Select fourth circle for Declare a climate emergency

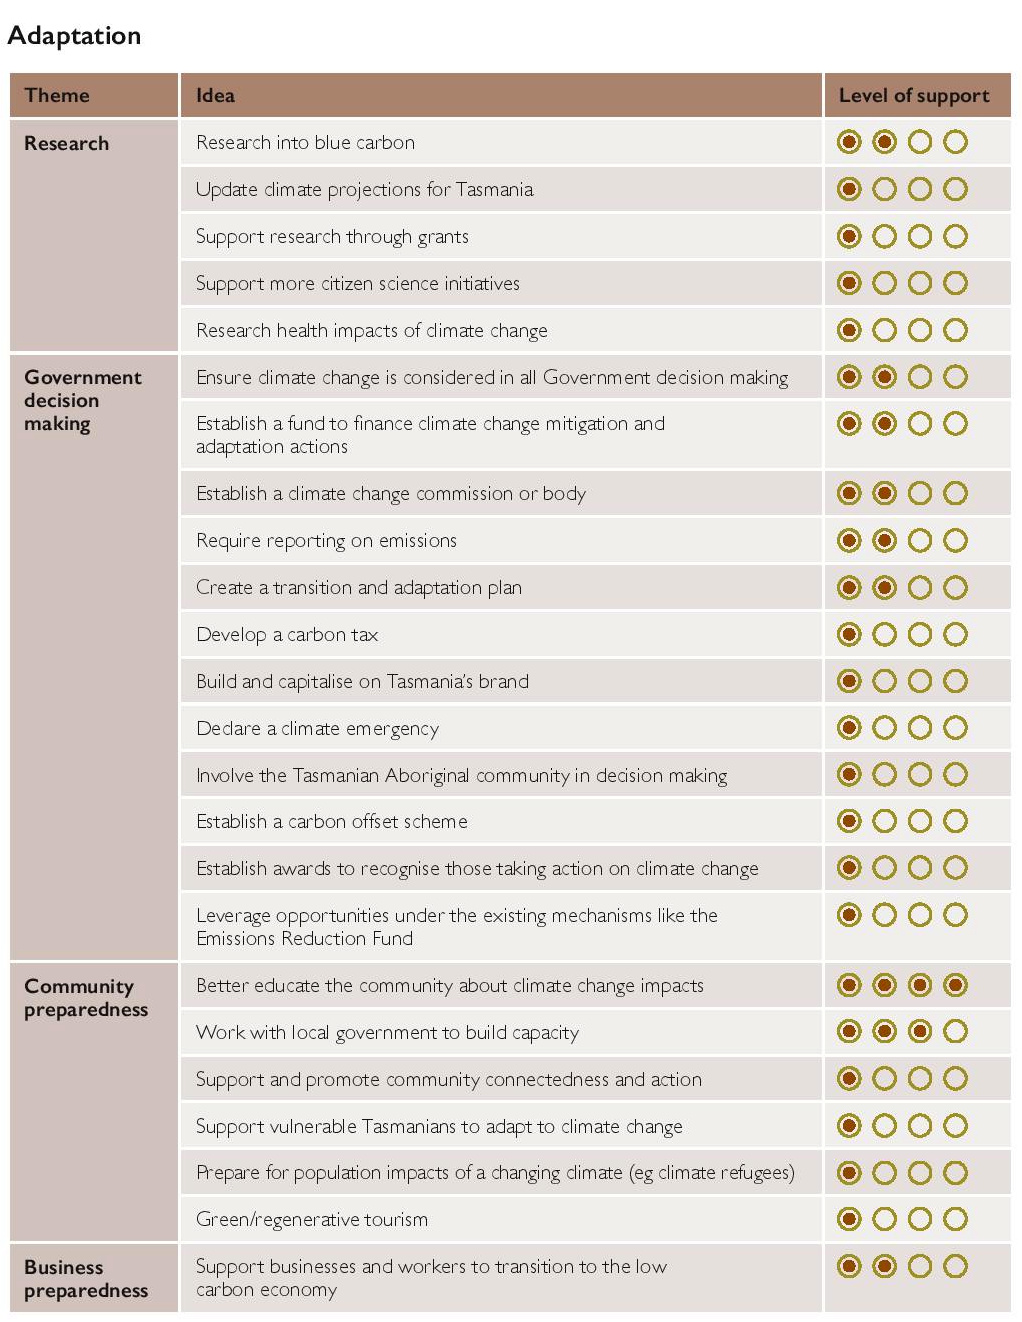click(956, 727)
